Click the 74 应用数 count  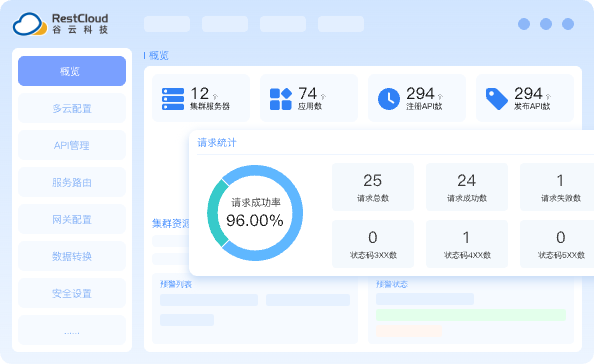(307, 94)
